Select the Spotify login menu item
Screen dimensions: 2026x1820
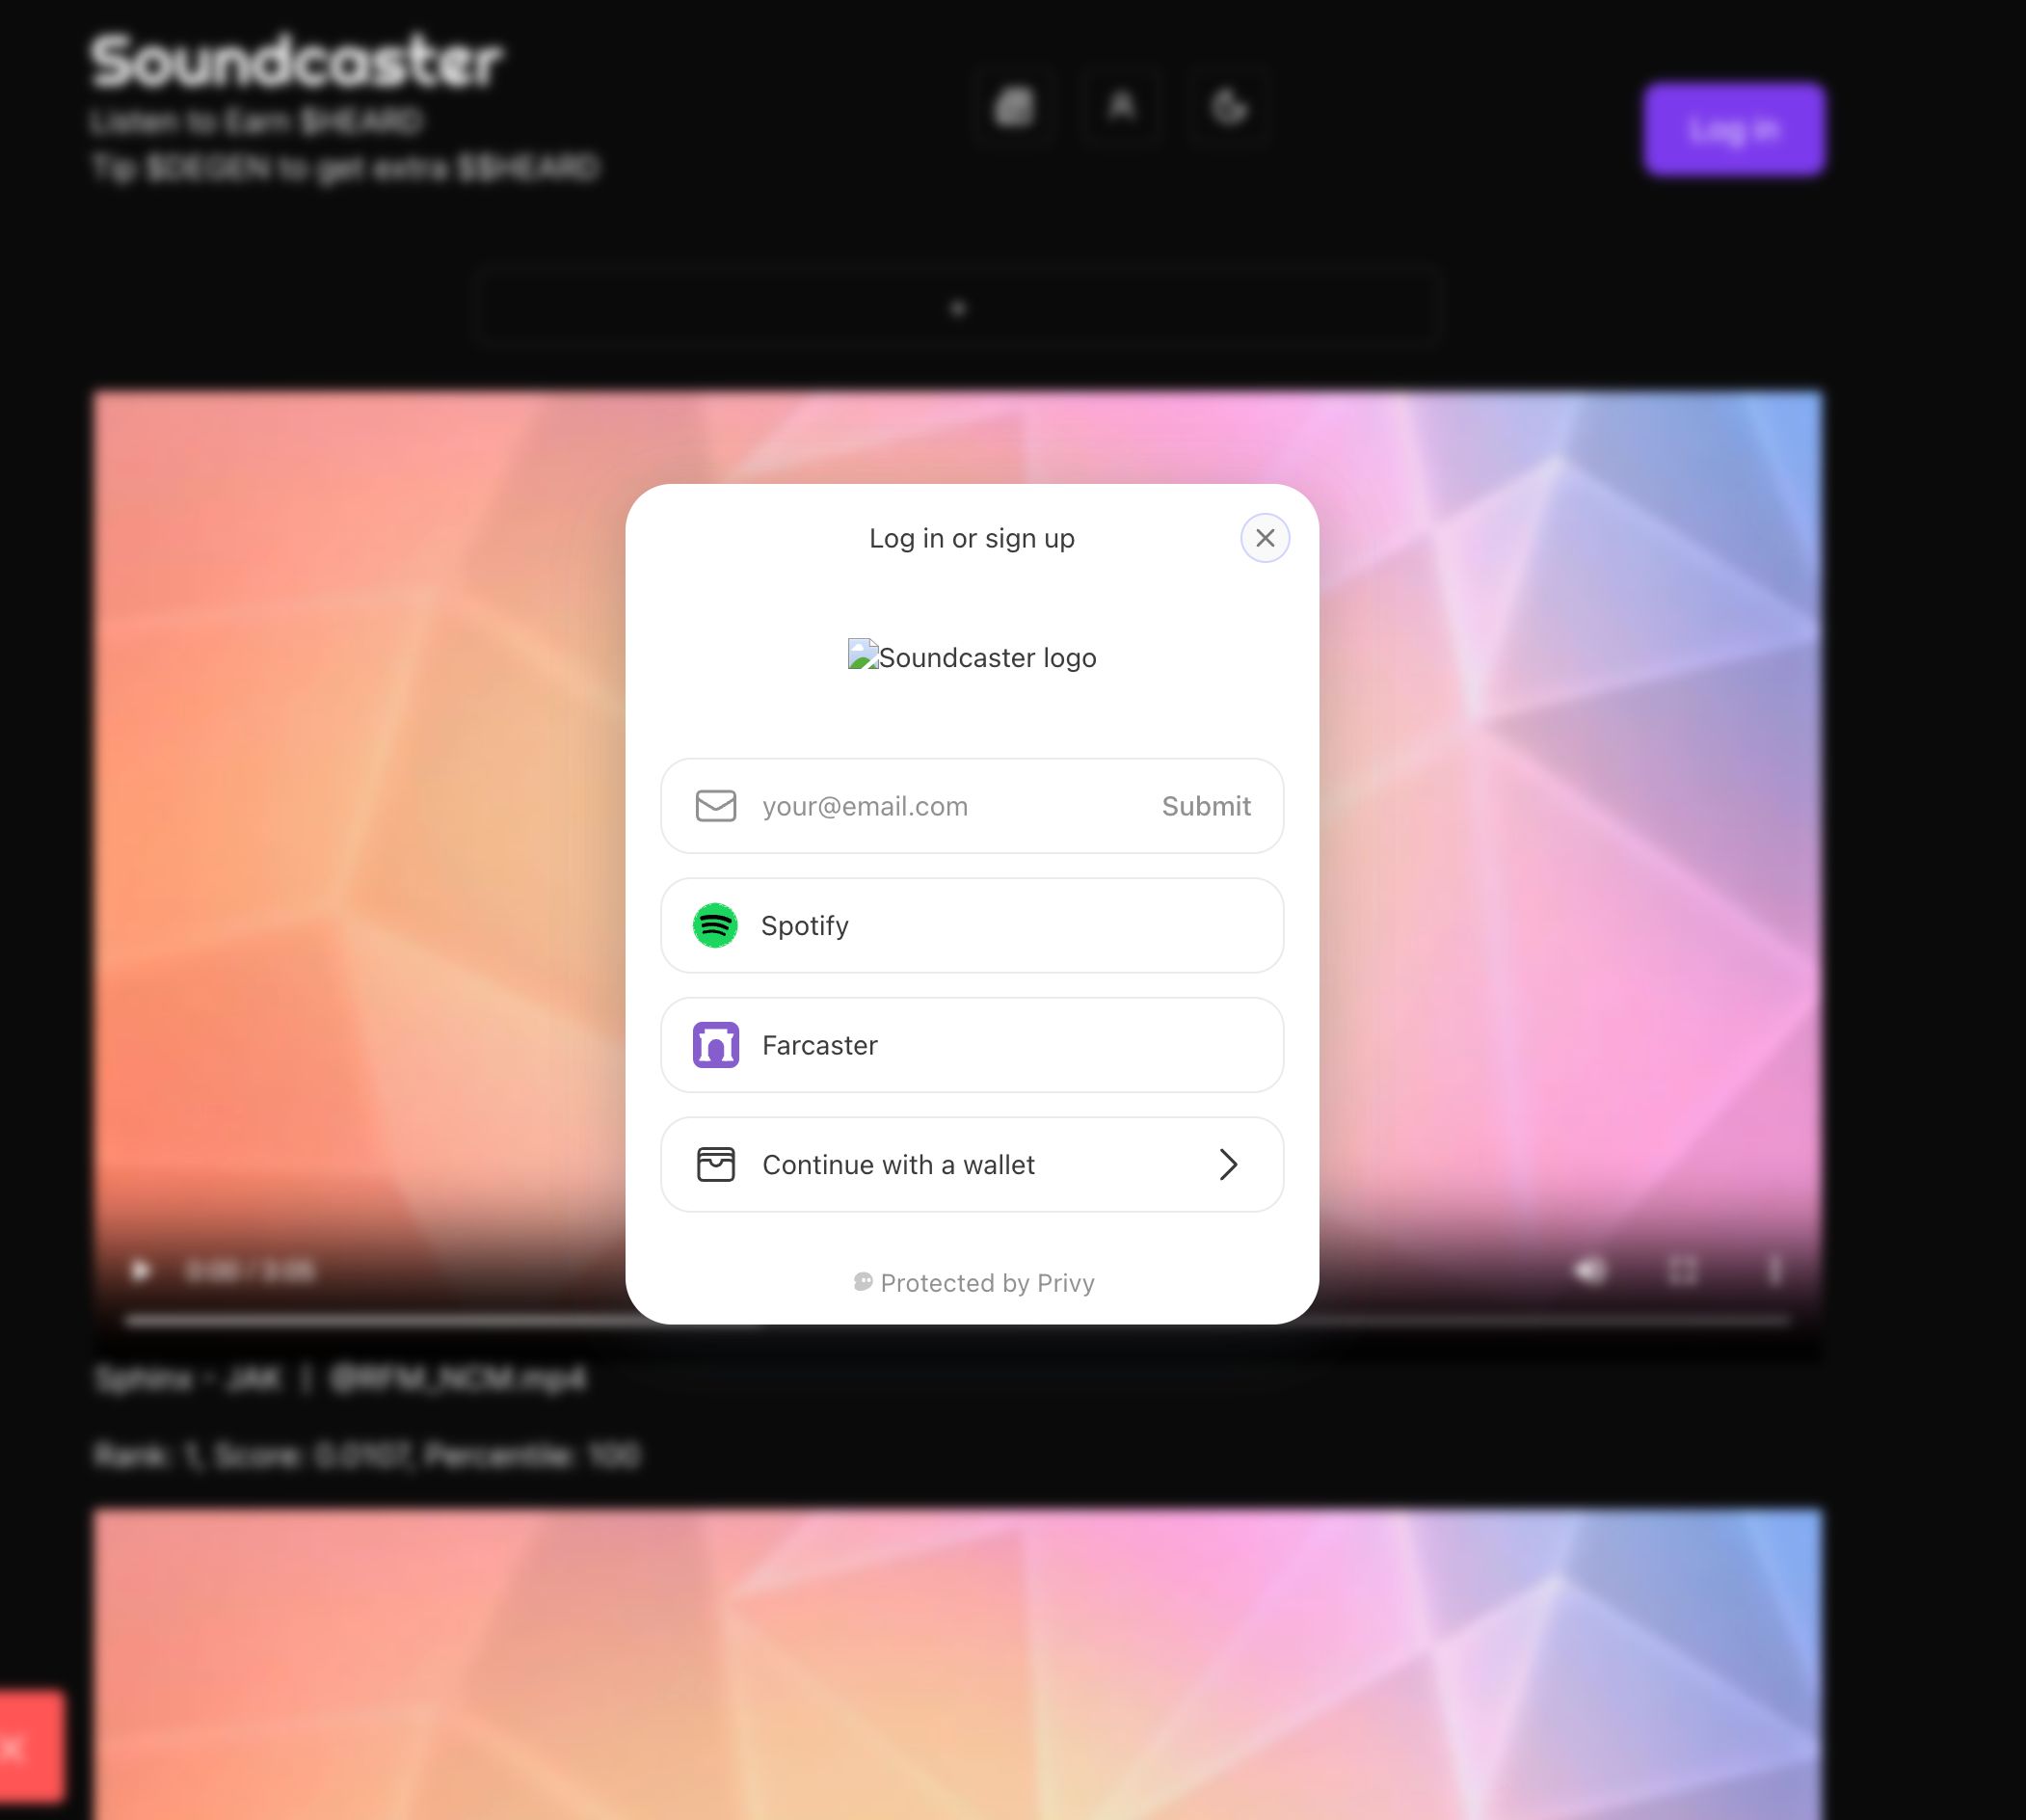point(972,925)
